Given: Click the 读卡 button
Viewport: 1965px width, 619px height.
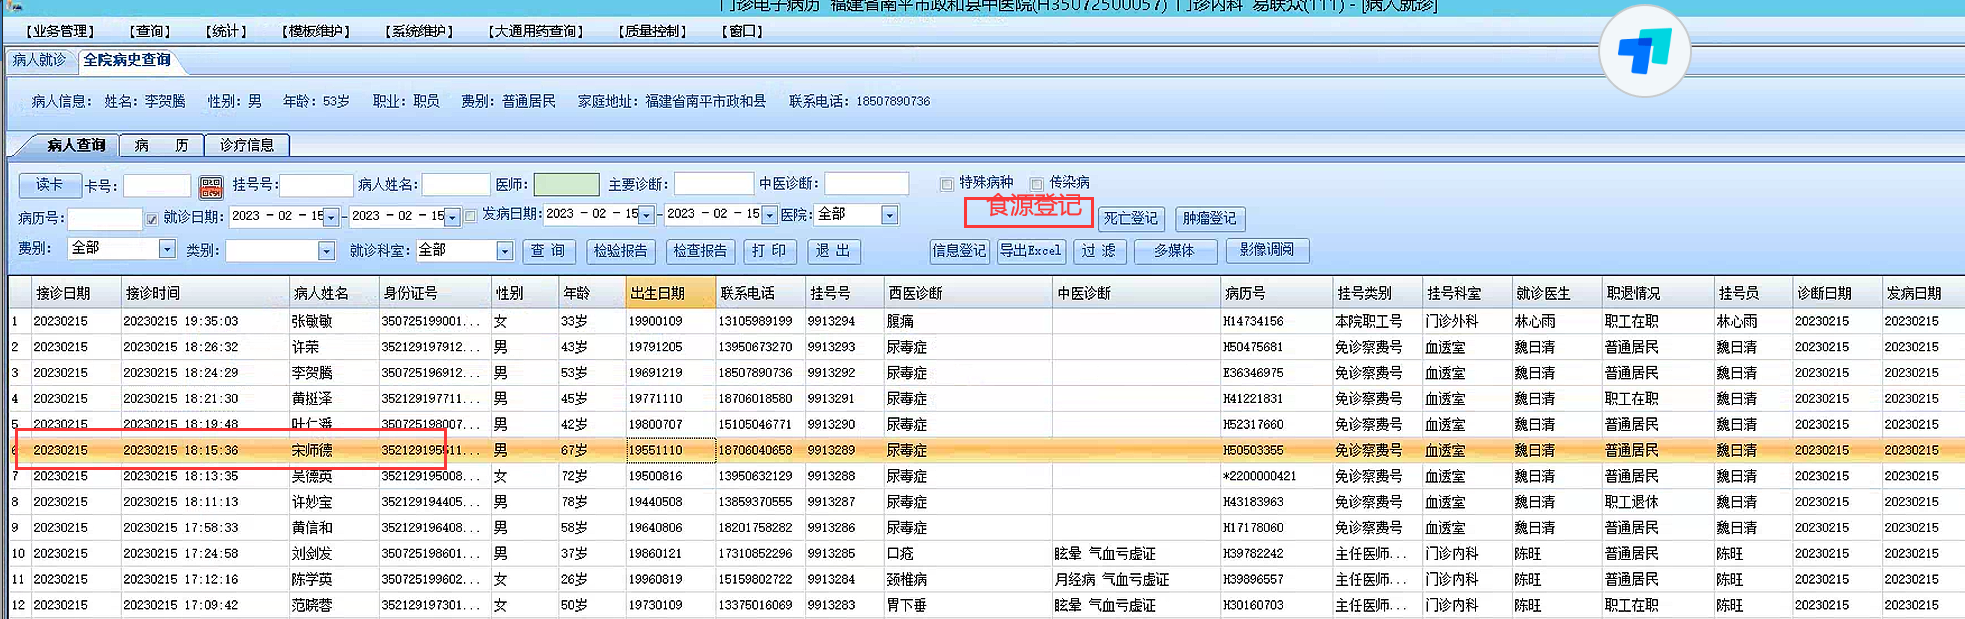Looking at the screenshot, I should [x=50, y=185].
